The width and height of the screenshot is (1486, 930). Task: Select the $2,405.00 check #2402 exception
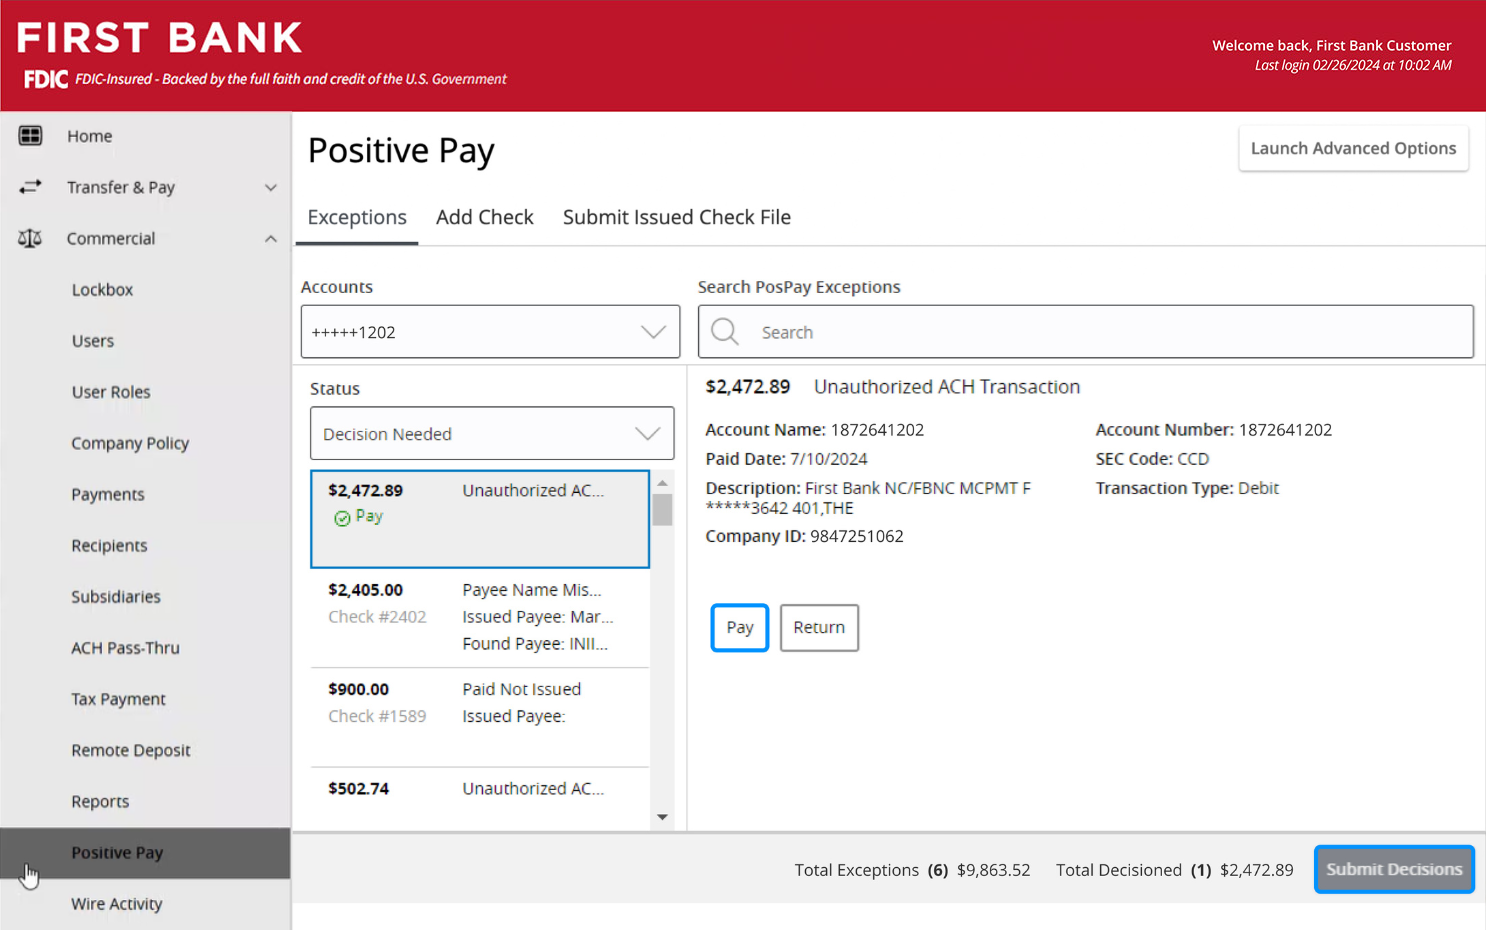[x=479, y=617]
